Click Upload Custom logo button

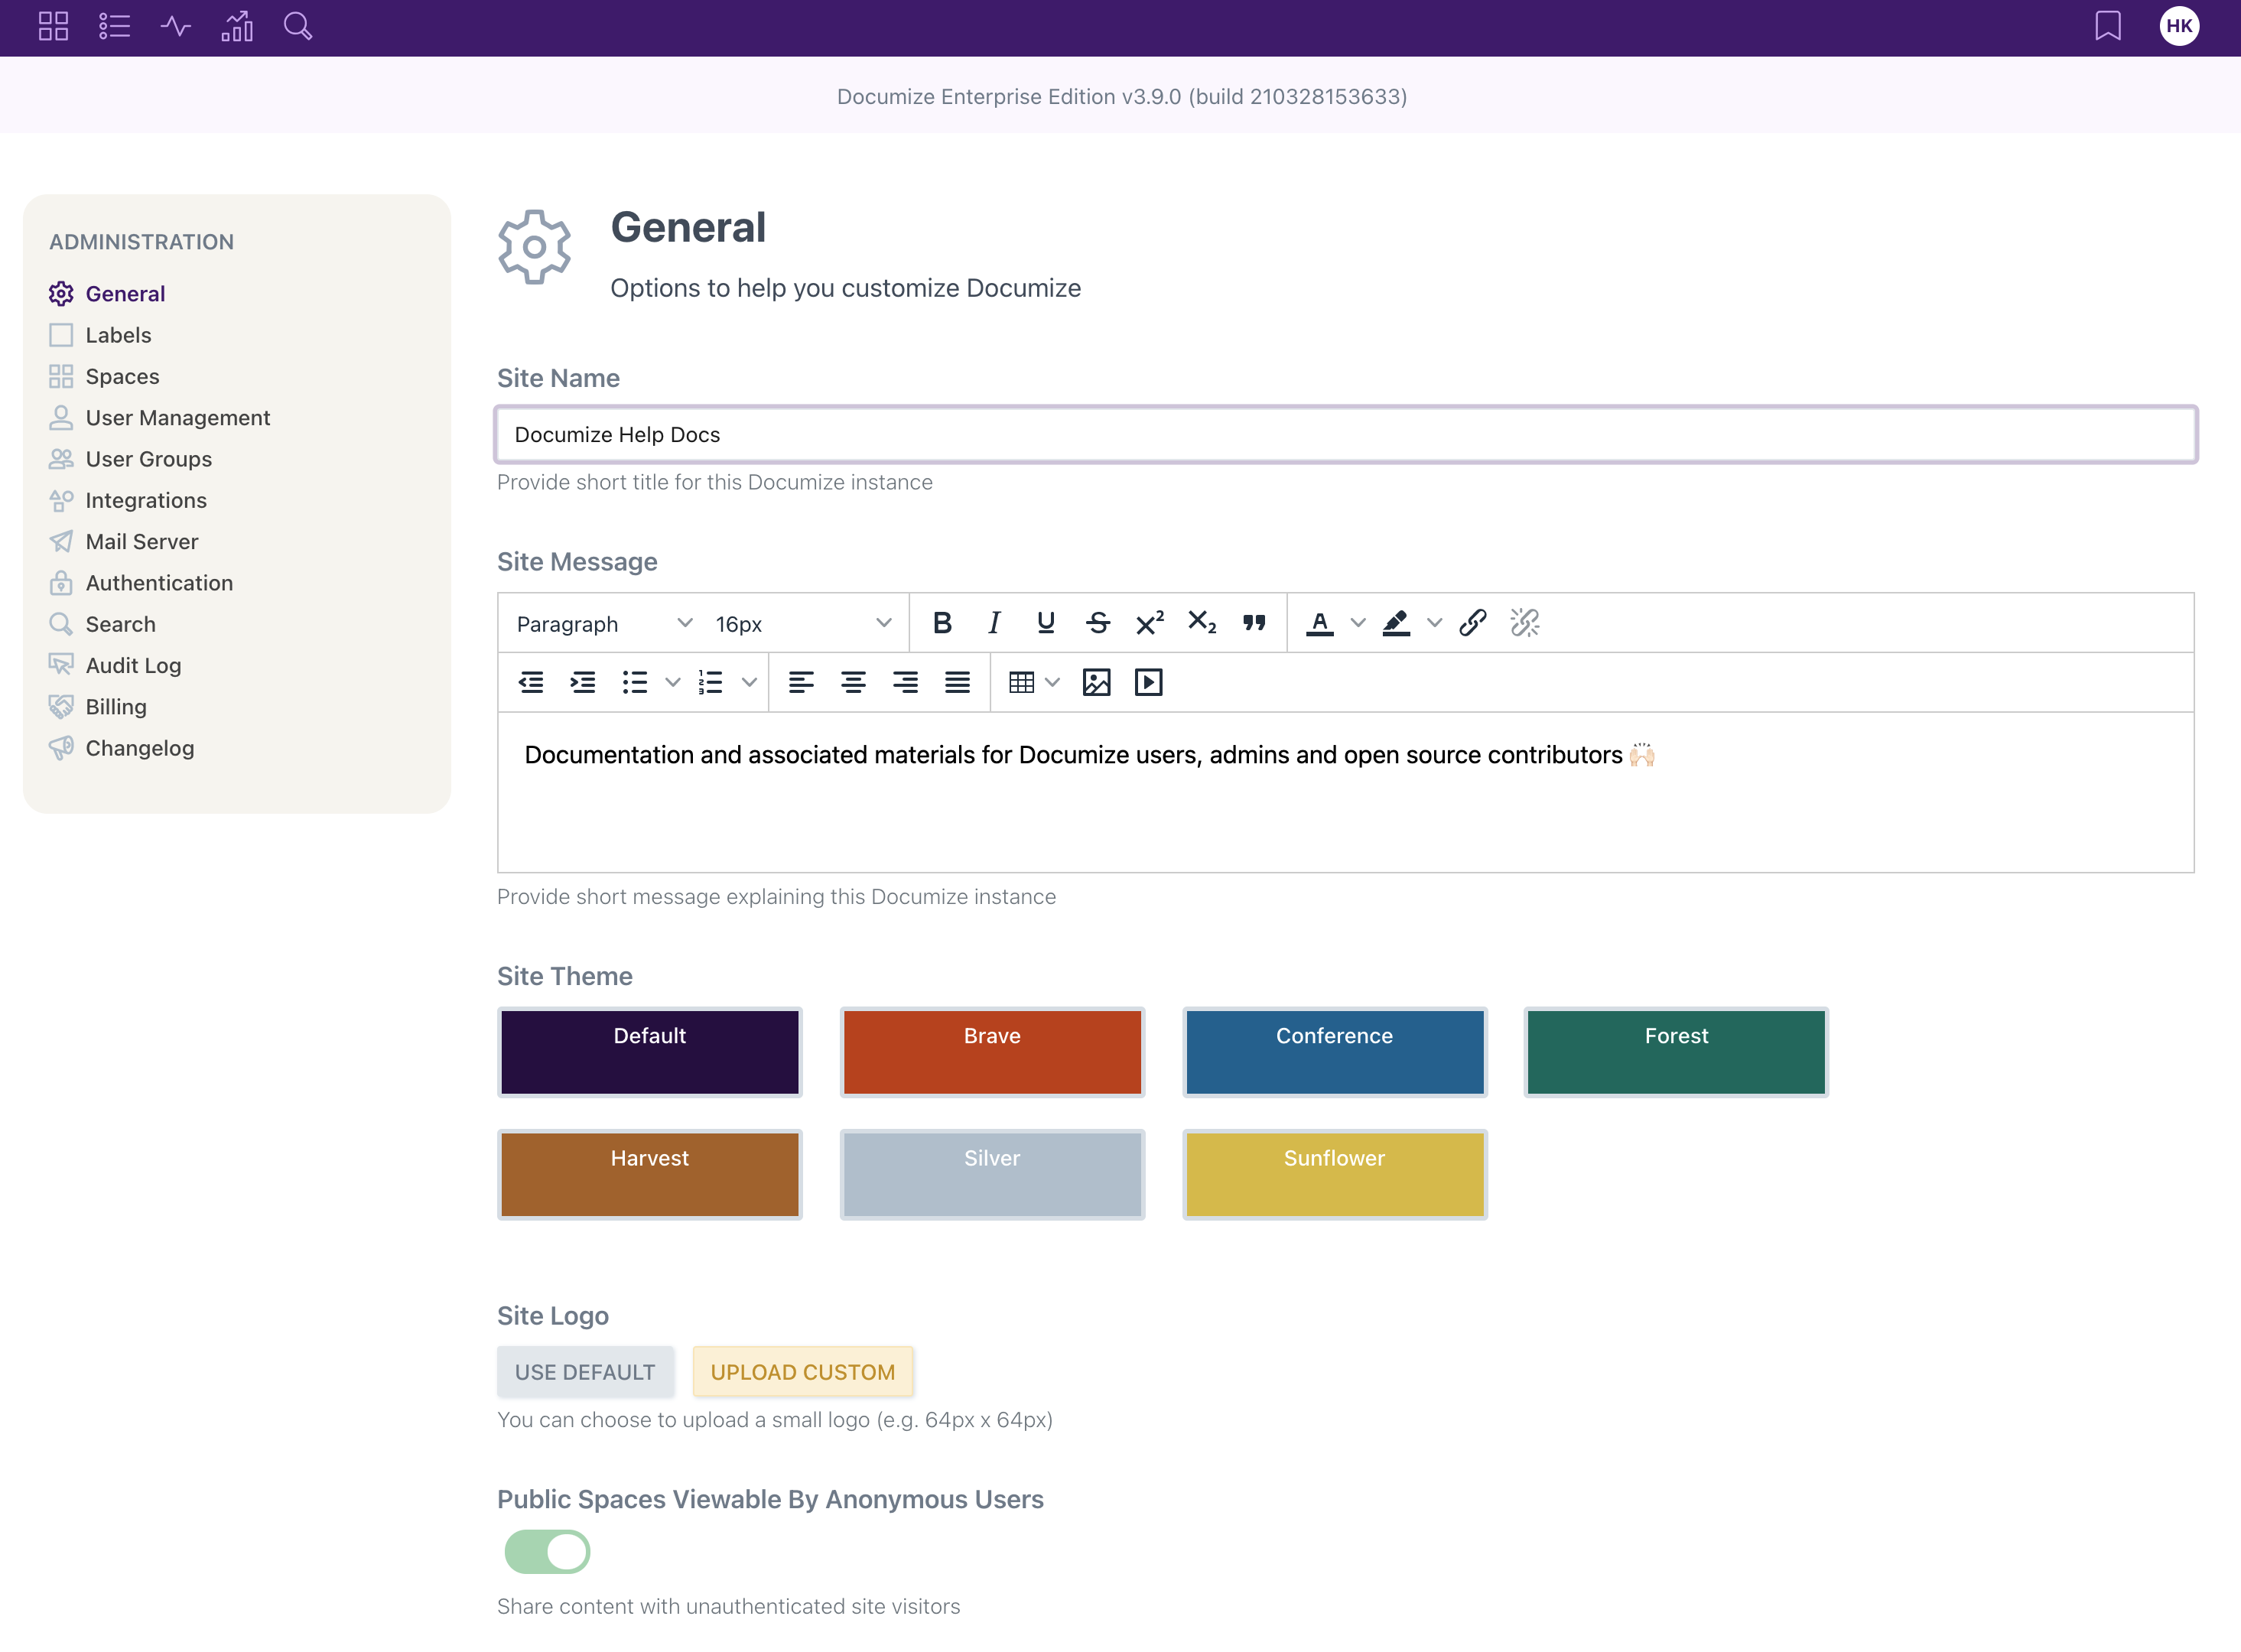coord(802,1371)
